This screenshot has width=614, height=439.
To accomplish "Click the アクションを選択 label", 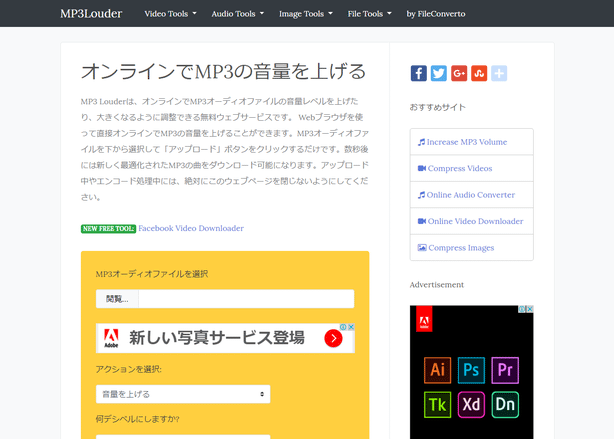I will point(128,369).
